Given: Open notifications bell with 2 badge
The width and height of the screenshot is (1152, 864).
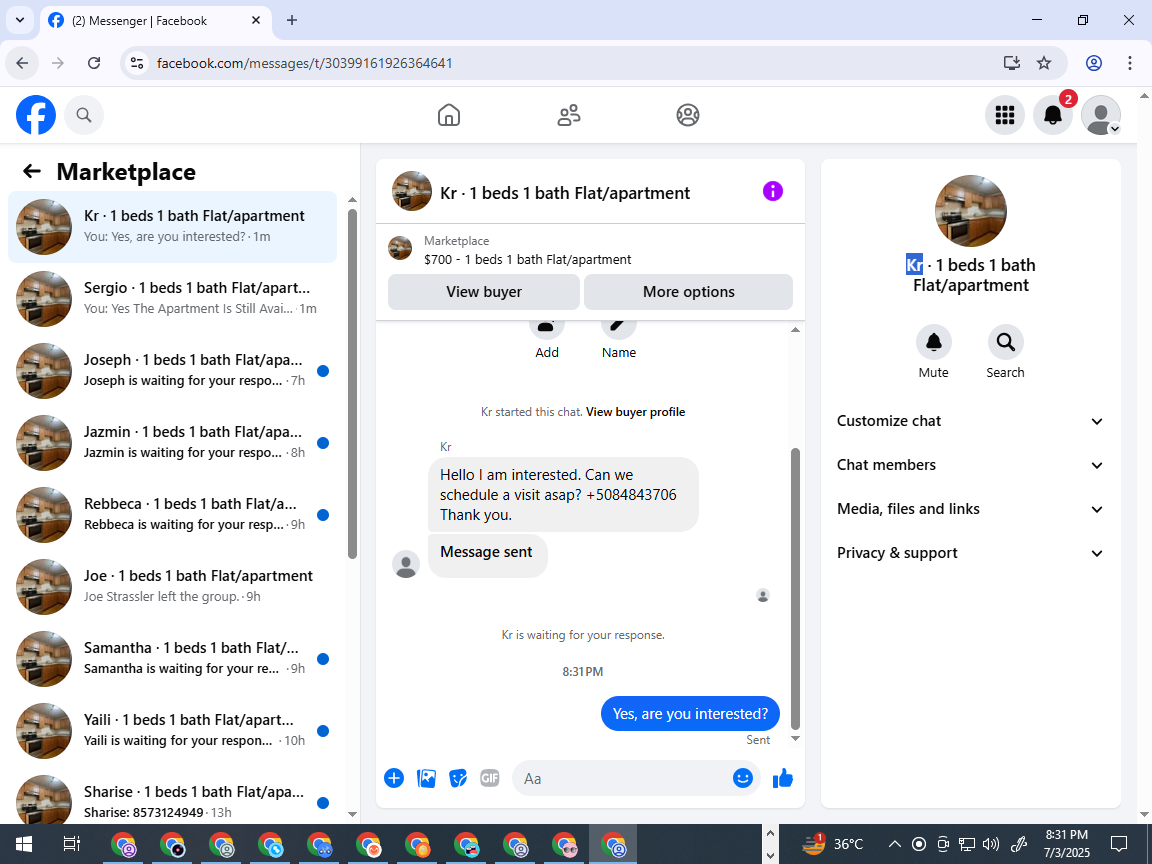Looking at the screenshot, I should [x=1053, y=115].
